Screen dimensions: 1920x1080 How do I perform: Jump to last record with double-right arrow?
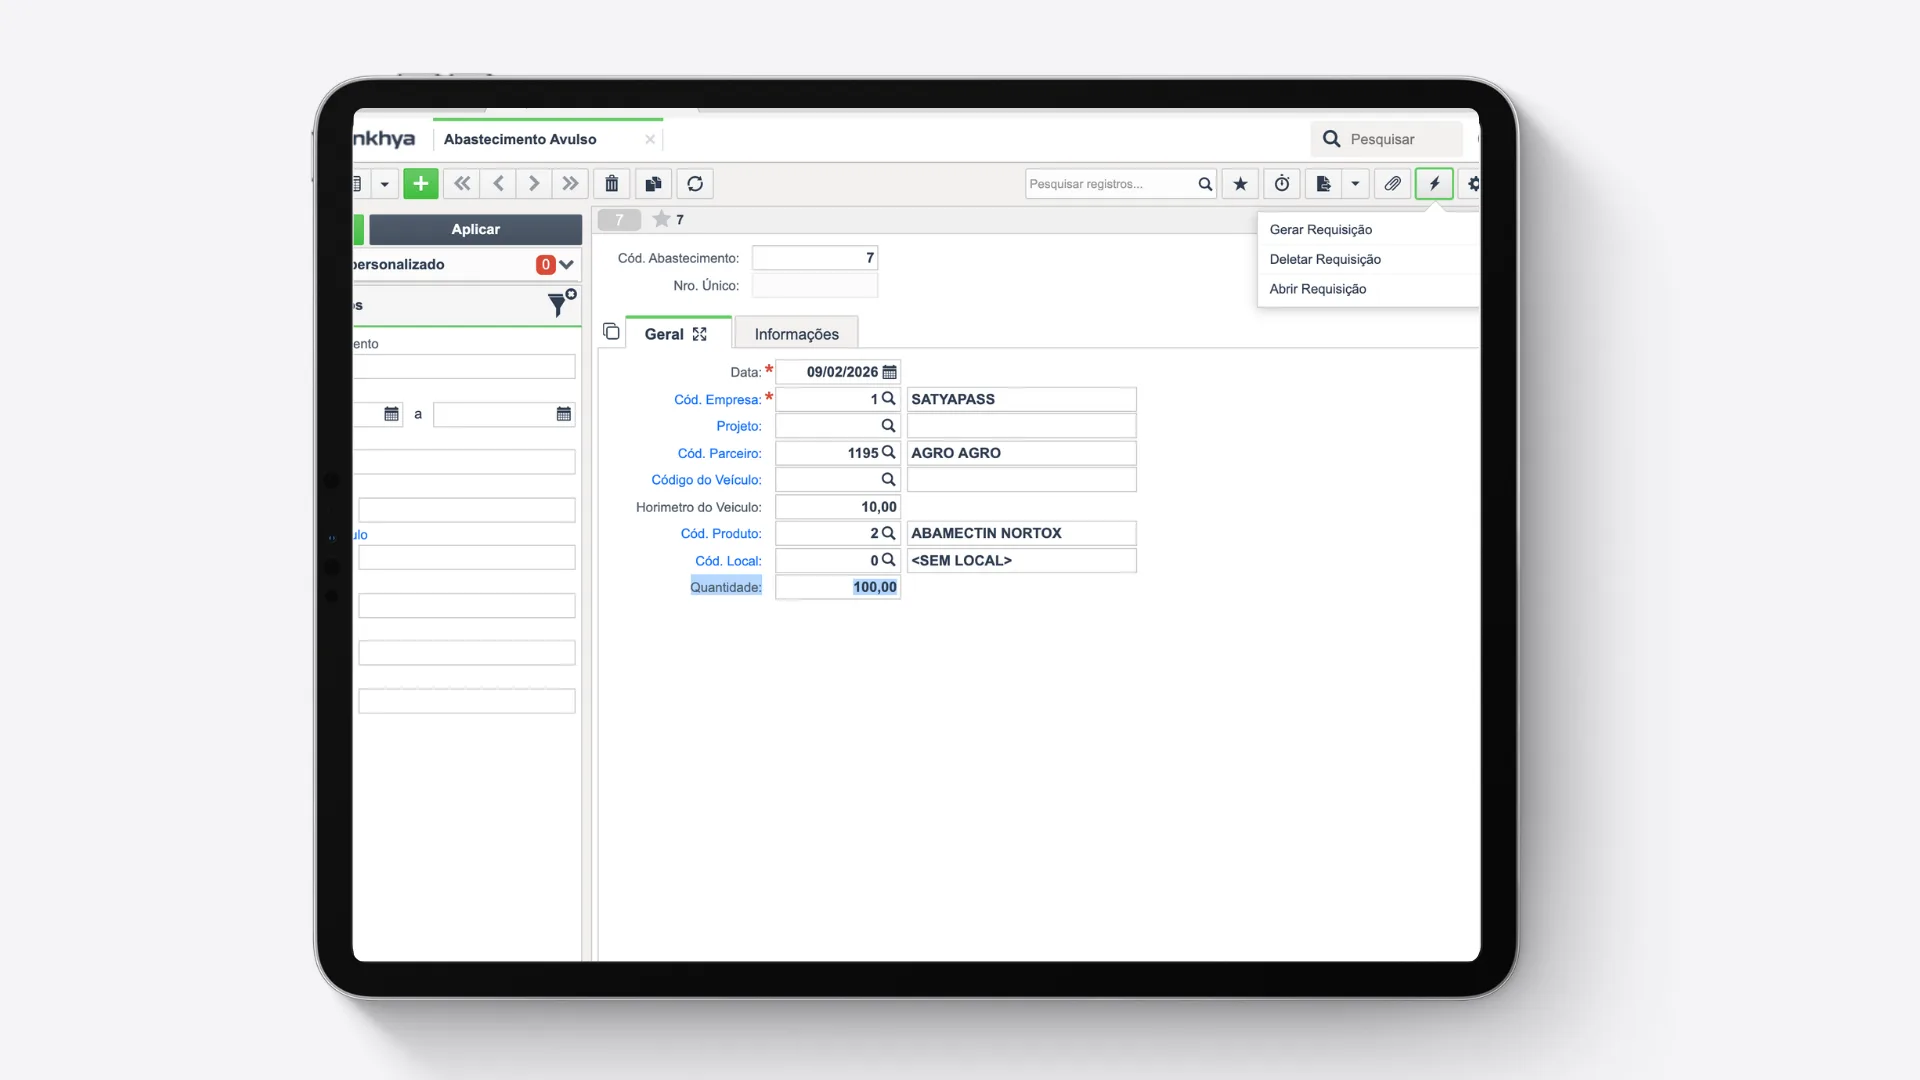tap(570, 184)
